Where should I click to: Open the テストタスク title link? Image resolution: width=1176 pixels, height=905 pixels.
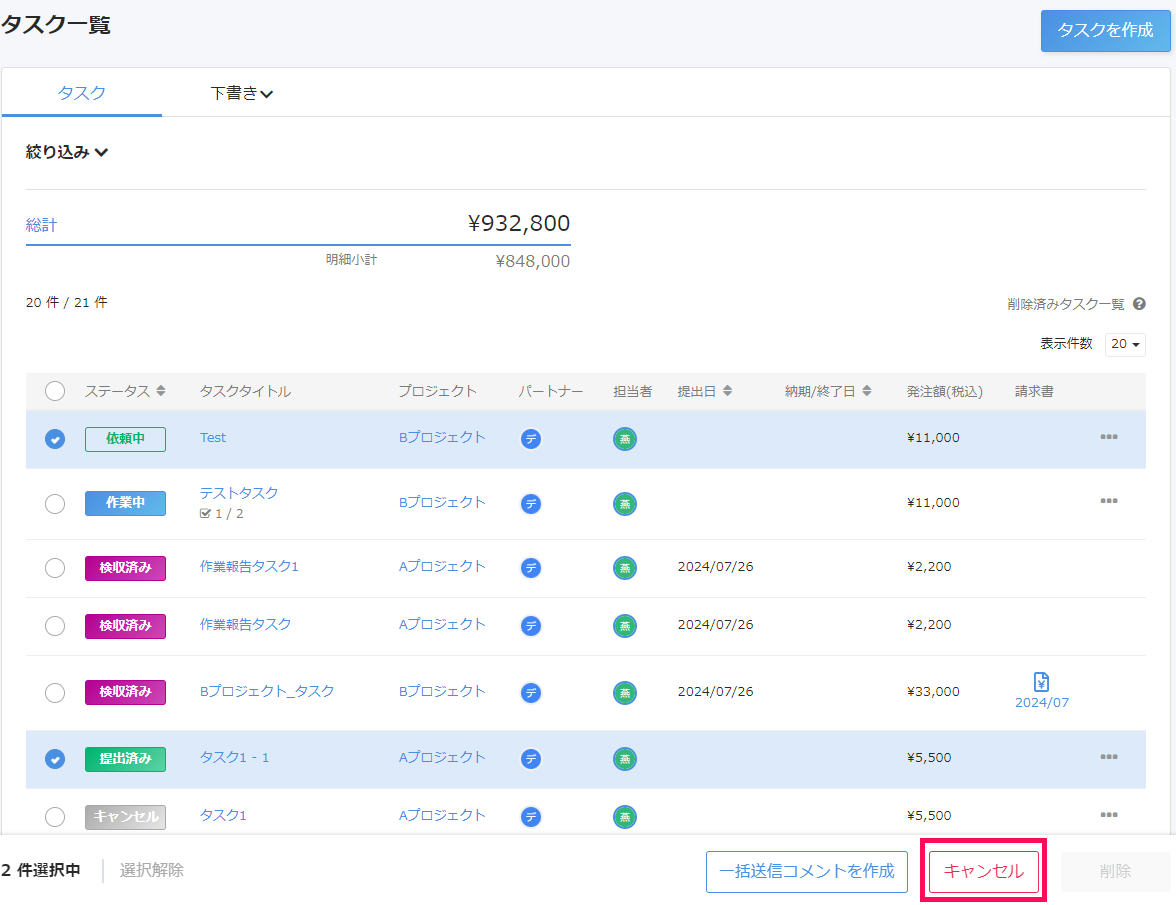click(238, 493)
